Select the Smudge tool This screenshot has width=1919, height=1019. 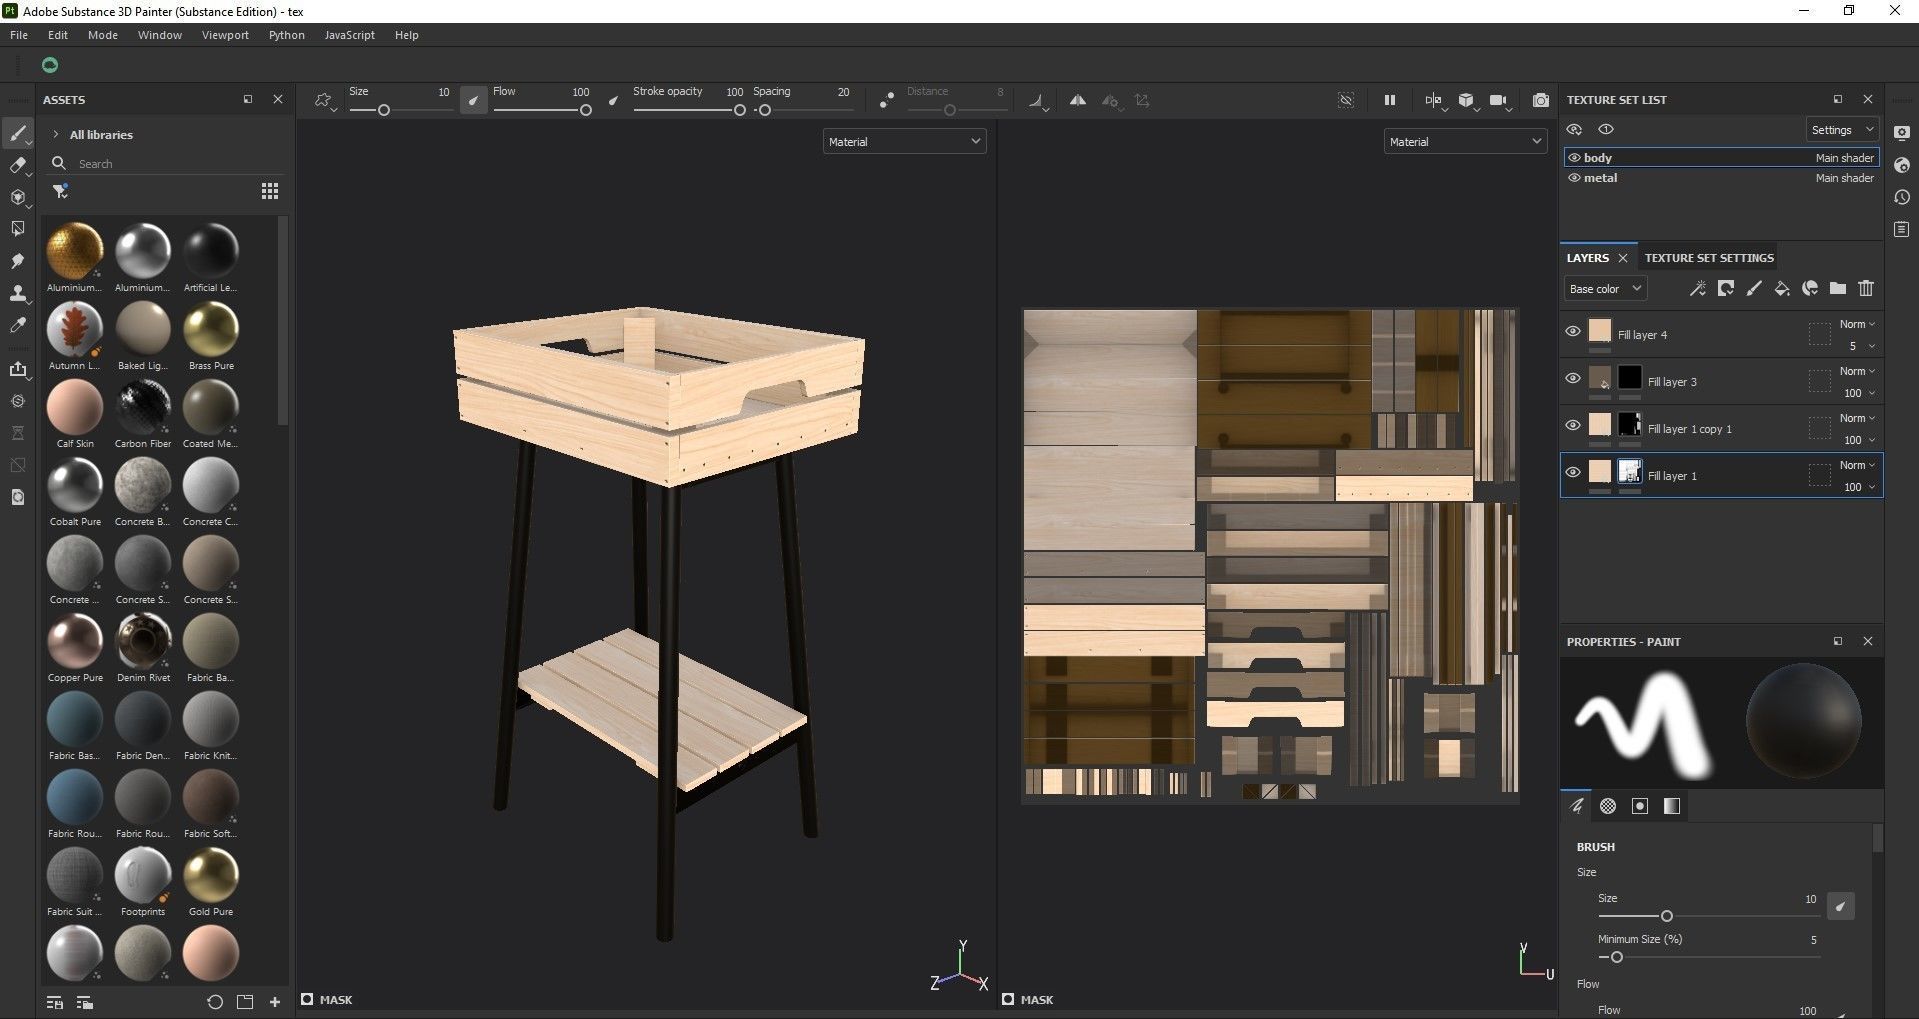click(x=17, y=261)
